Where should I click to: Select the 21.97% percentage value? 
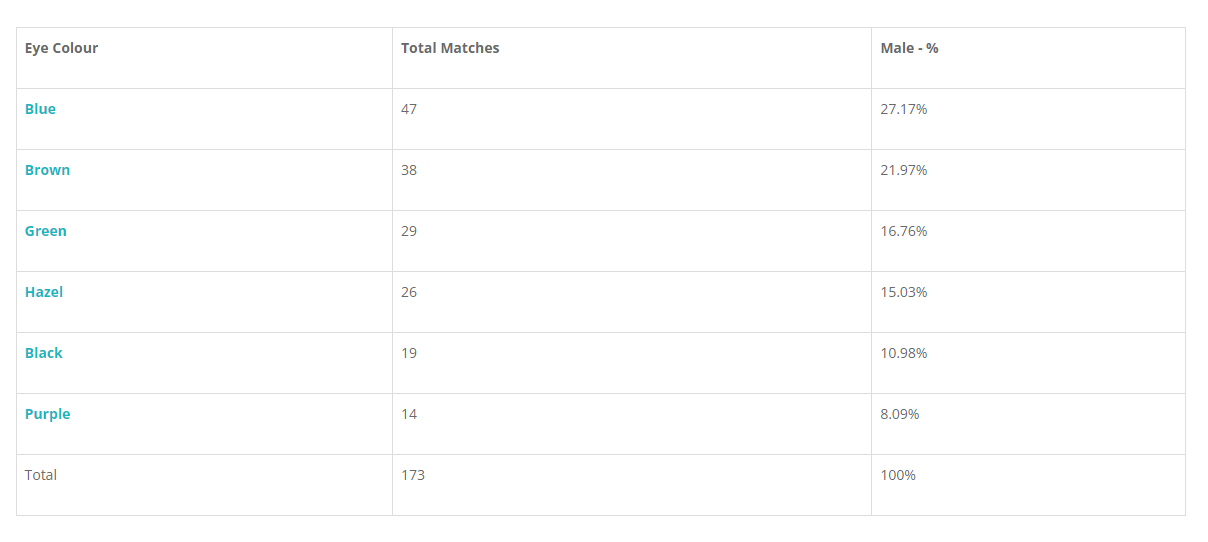(x=903, y=170)
